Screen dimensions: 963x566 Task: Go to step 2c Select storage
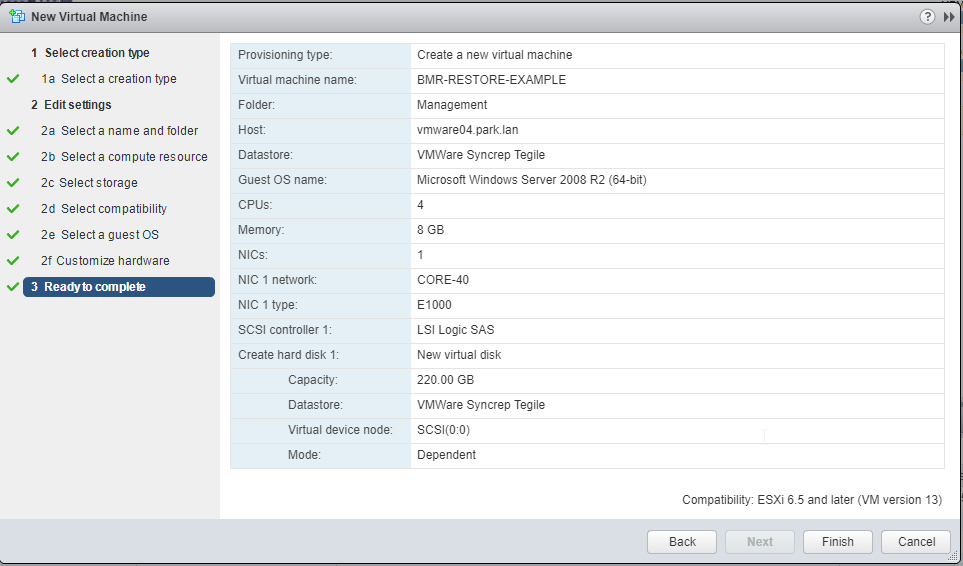89,183
